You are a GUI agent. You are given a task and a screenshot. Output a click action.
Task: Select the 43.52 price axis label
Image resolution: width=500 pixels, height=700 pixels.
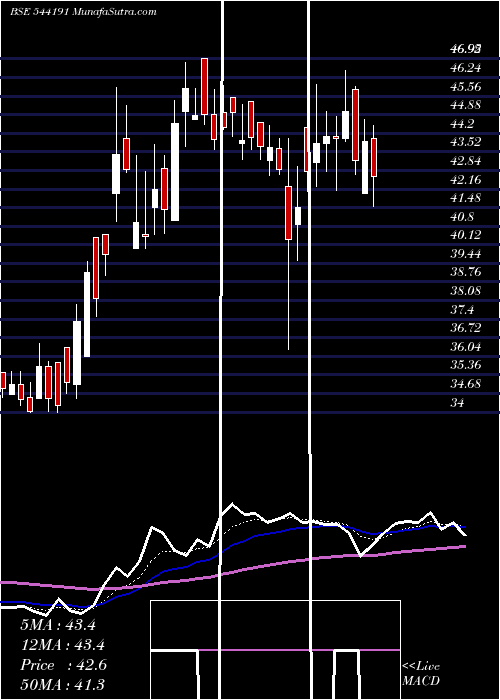(x=466, y=142)
